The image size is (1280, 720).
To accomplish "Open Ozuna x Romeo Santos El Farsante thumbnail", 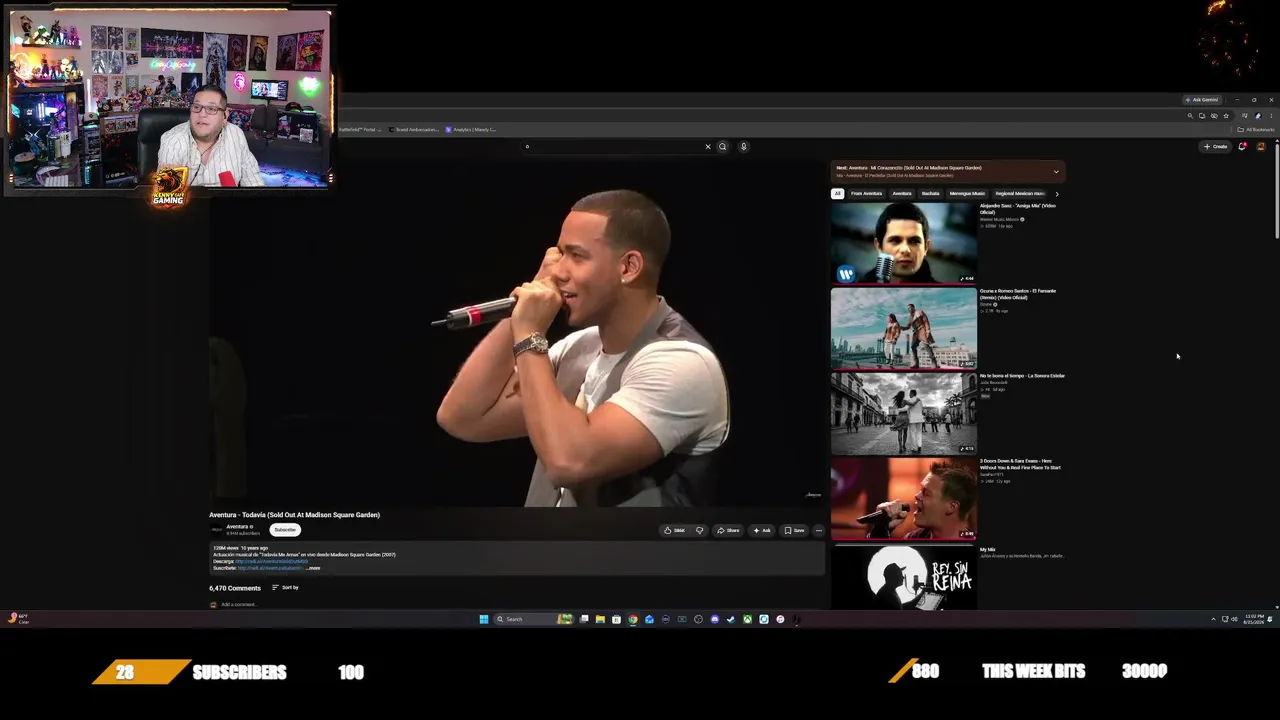I will click(903, 328).
